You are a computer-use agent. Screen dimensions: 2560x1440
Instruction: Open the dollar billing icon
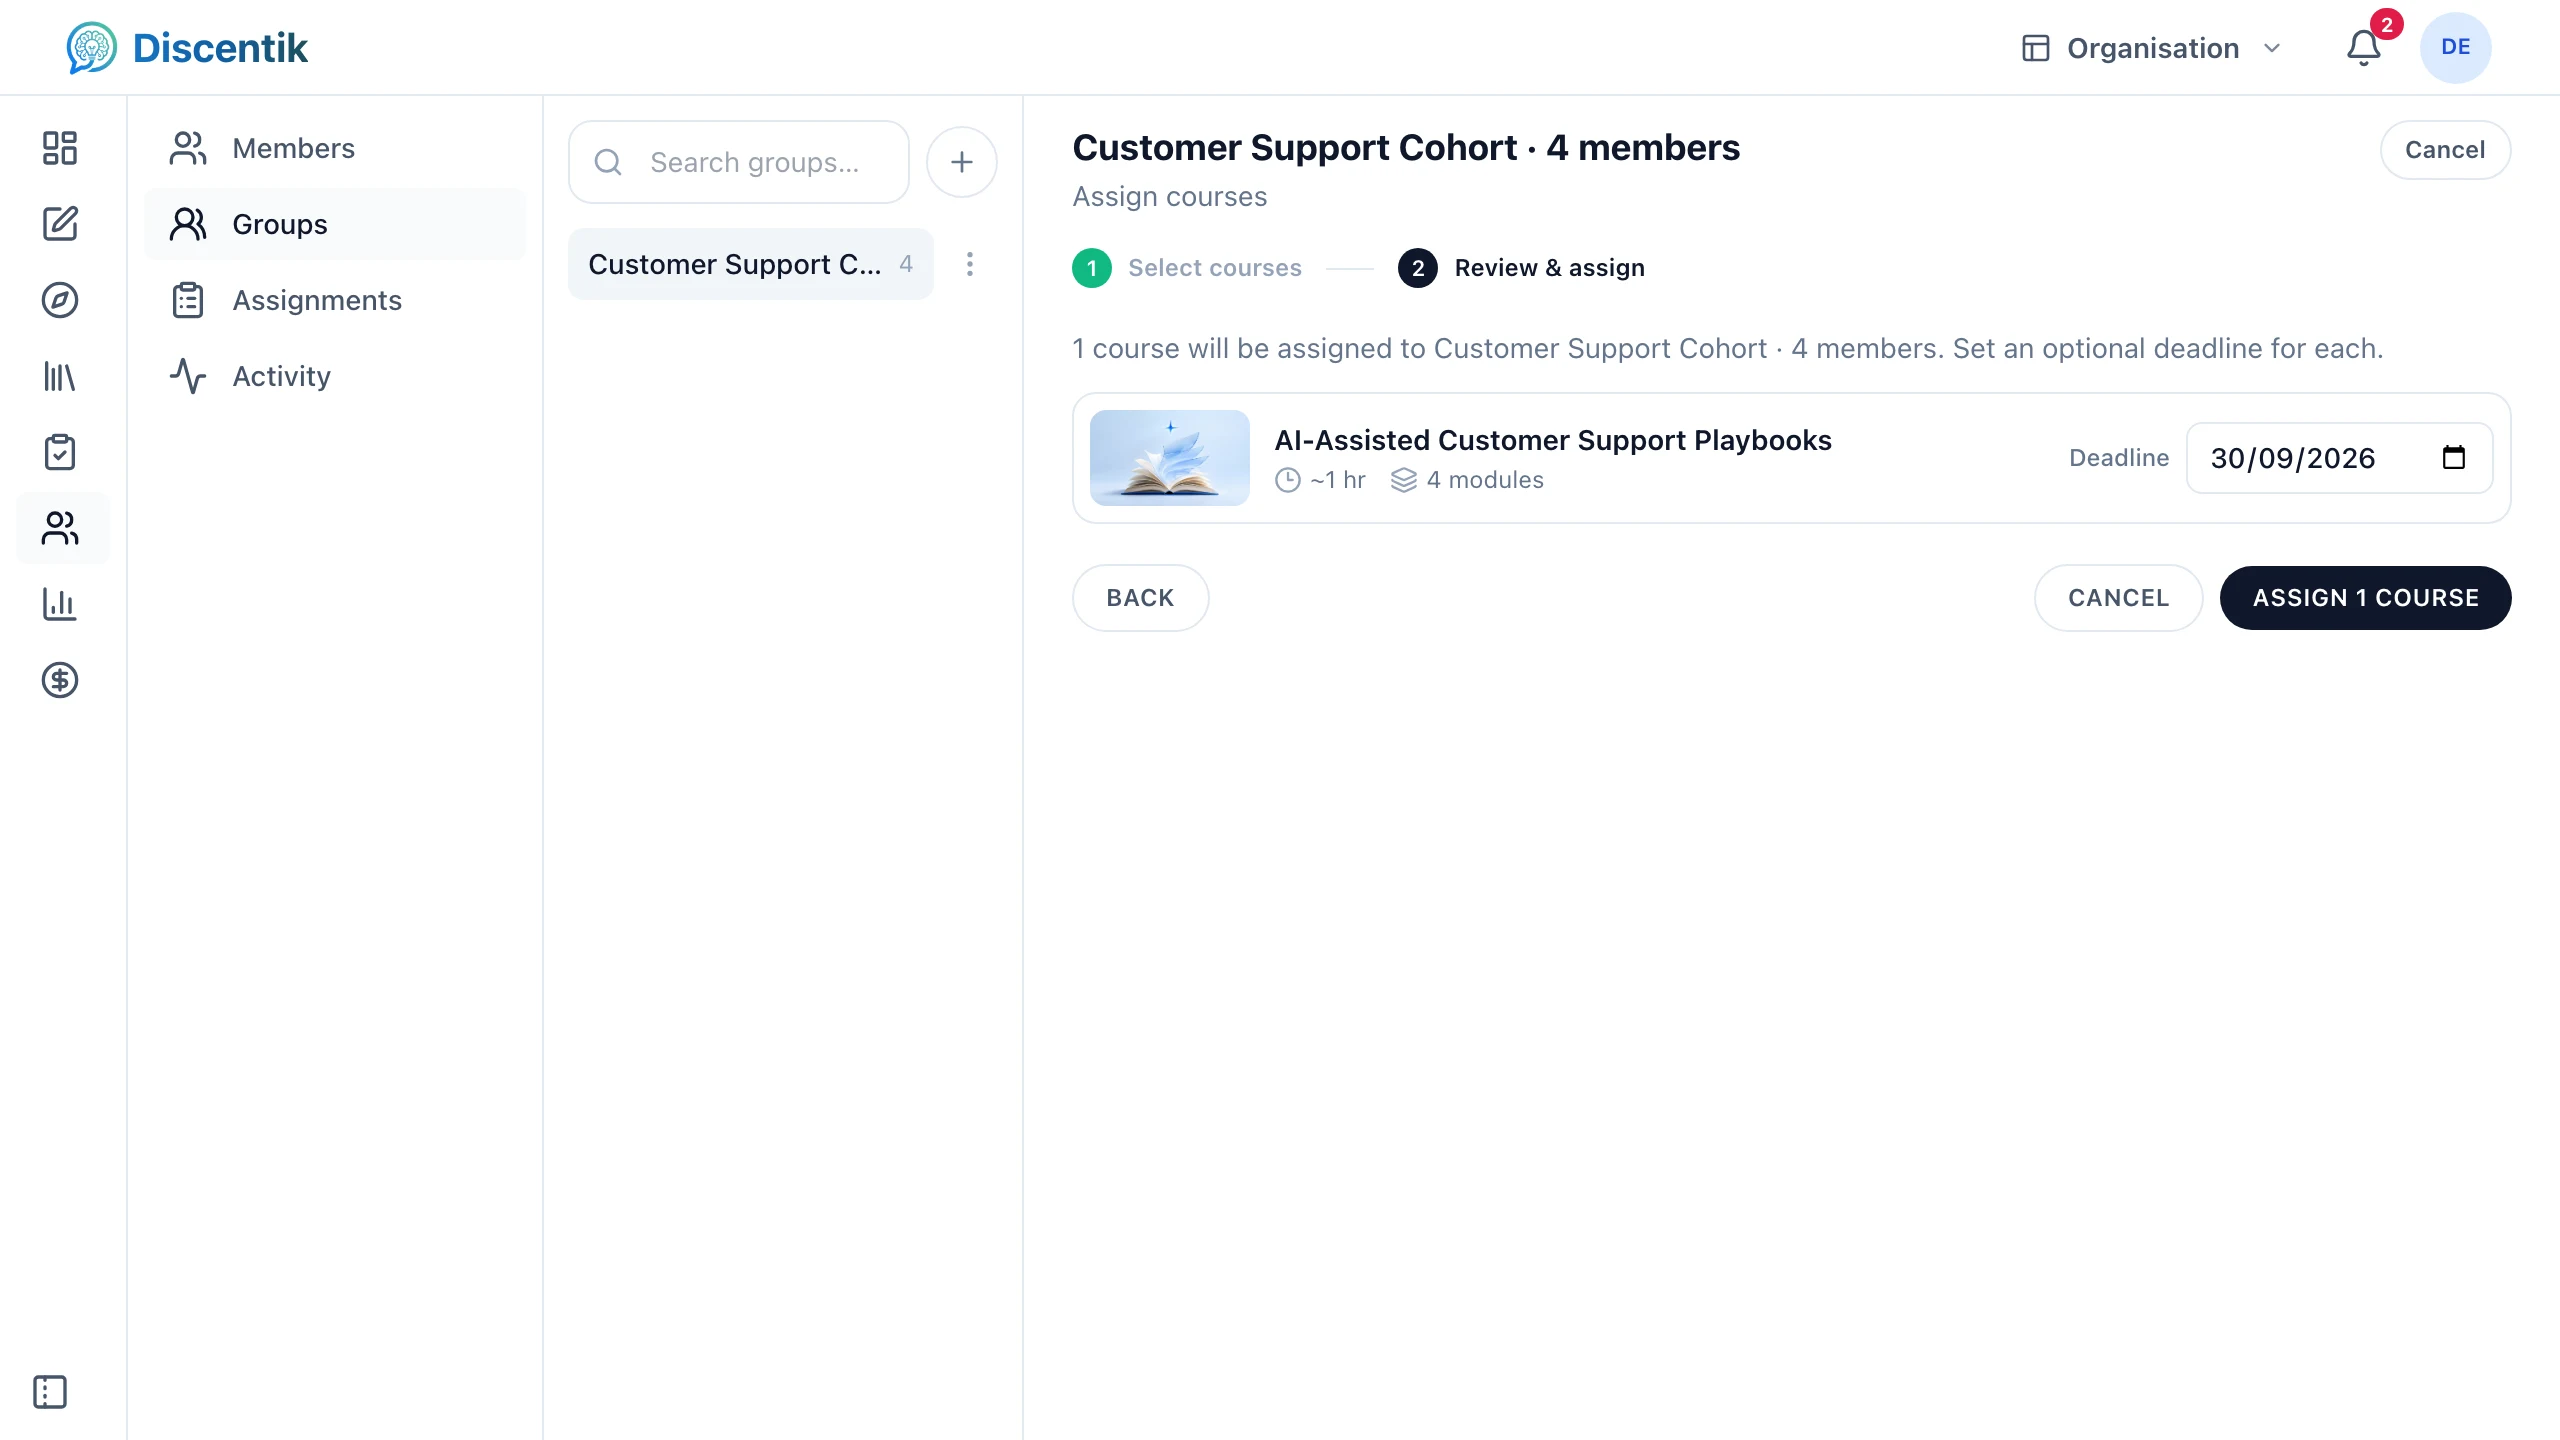coord(60,680)
